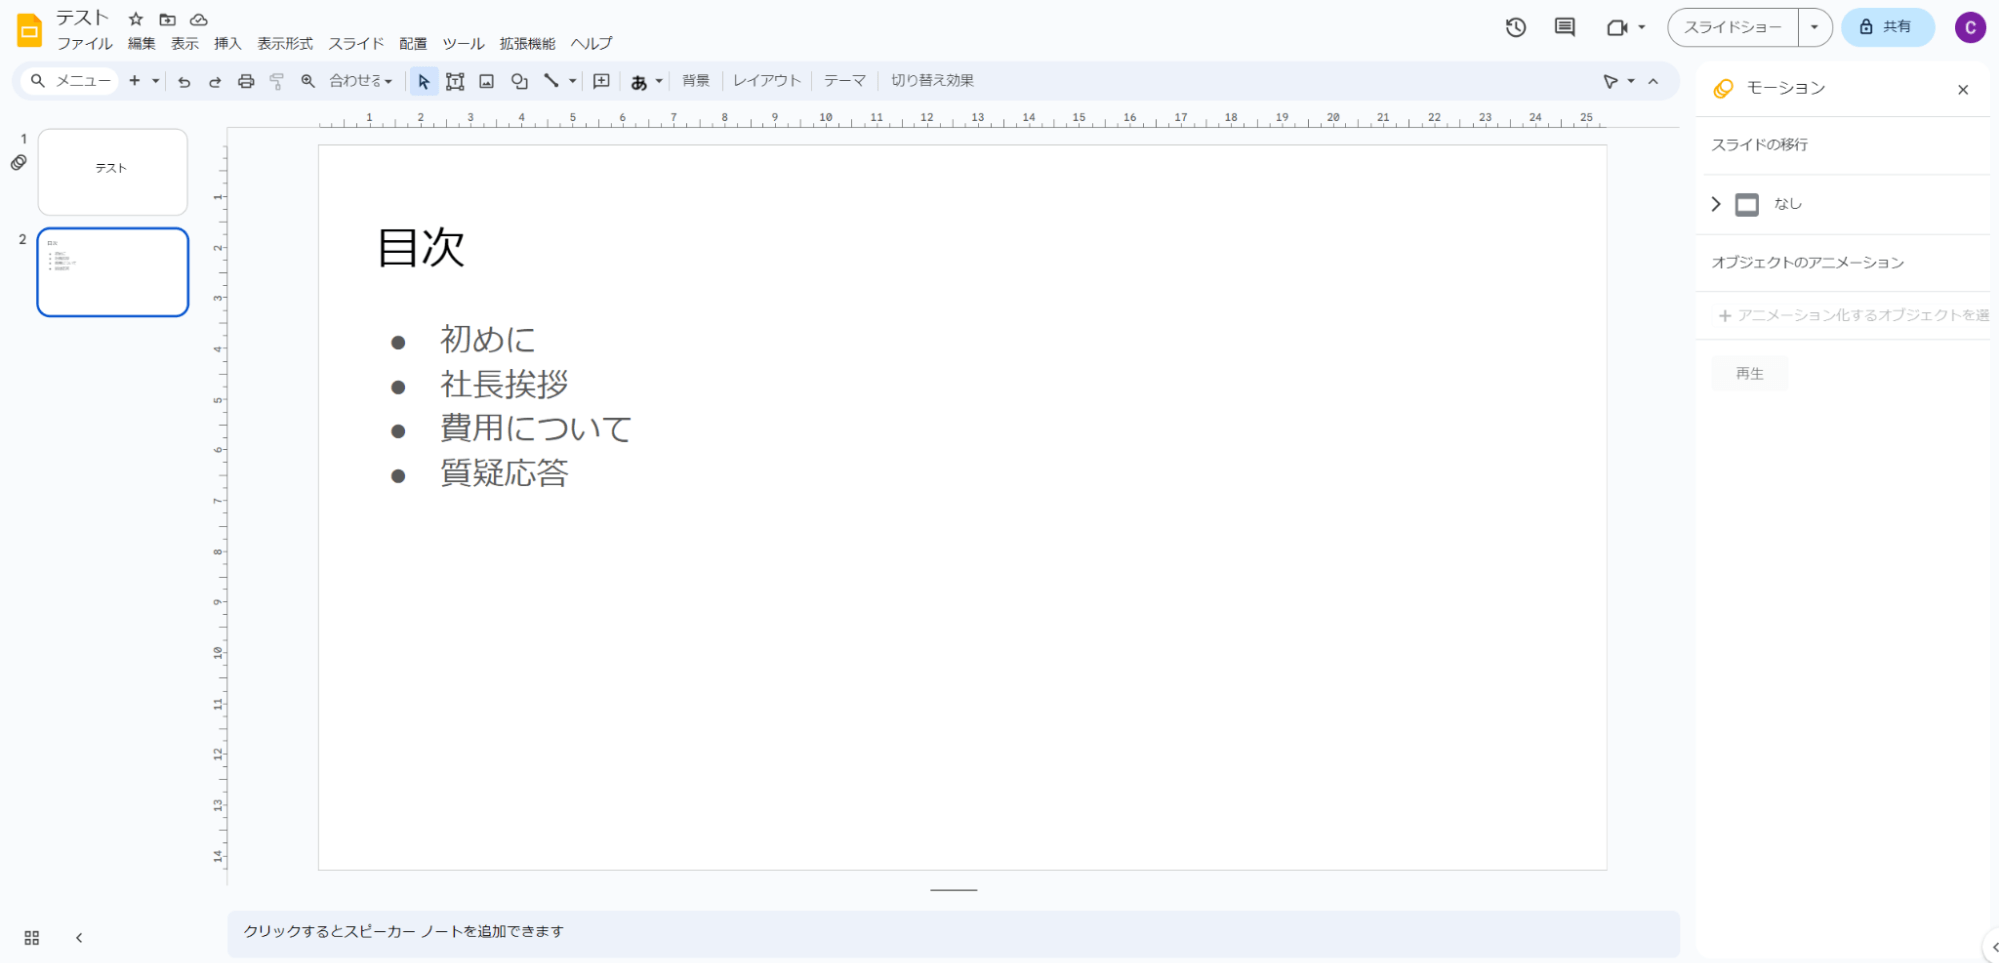Select the first slide thumbnail
The image size is (1999, 964).
113,171
